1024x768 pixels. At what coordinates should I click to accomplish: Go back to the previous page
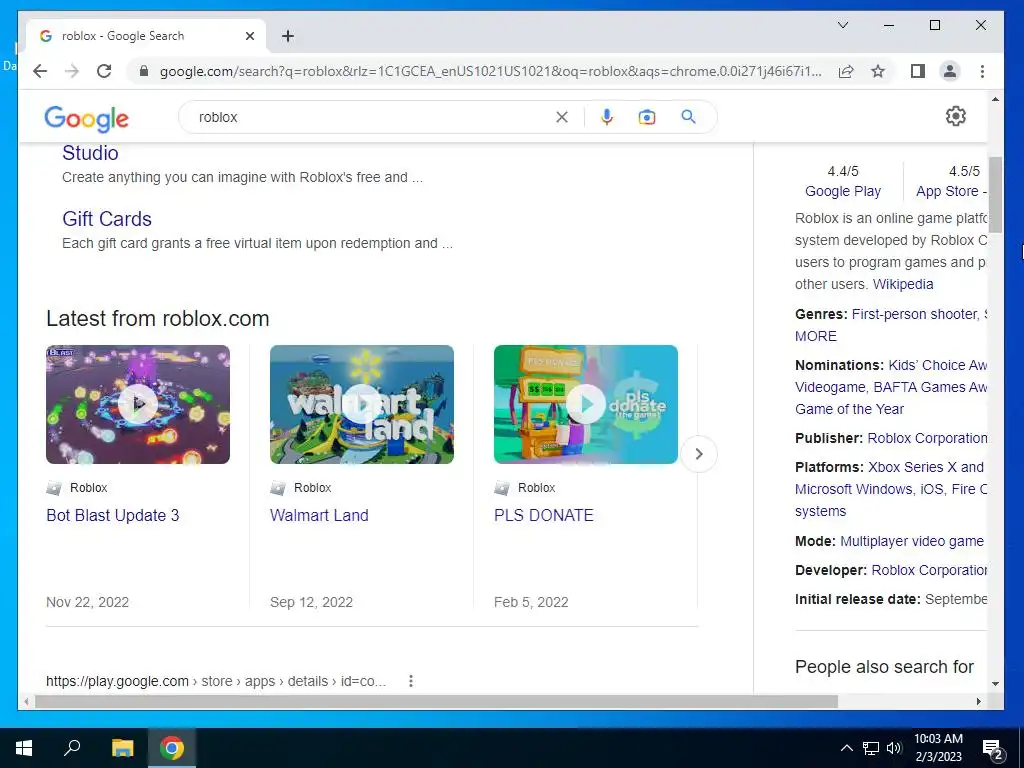(x=40, y=71)
